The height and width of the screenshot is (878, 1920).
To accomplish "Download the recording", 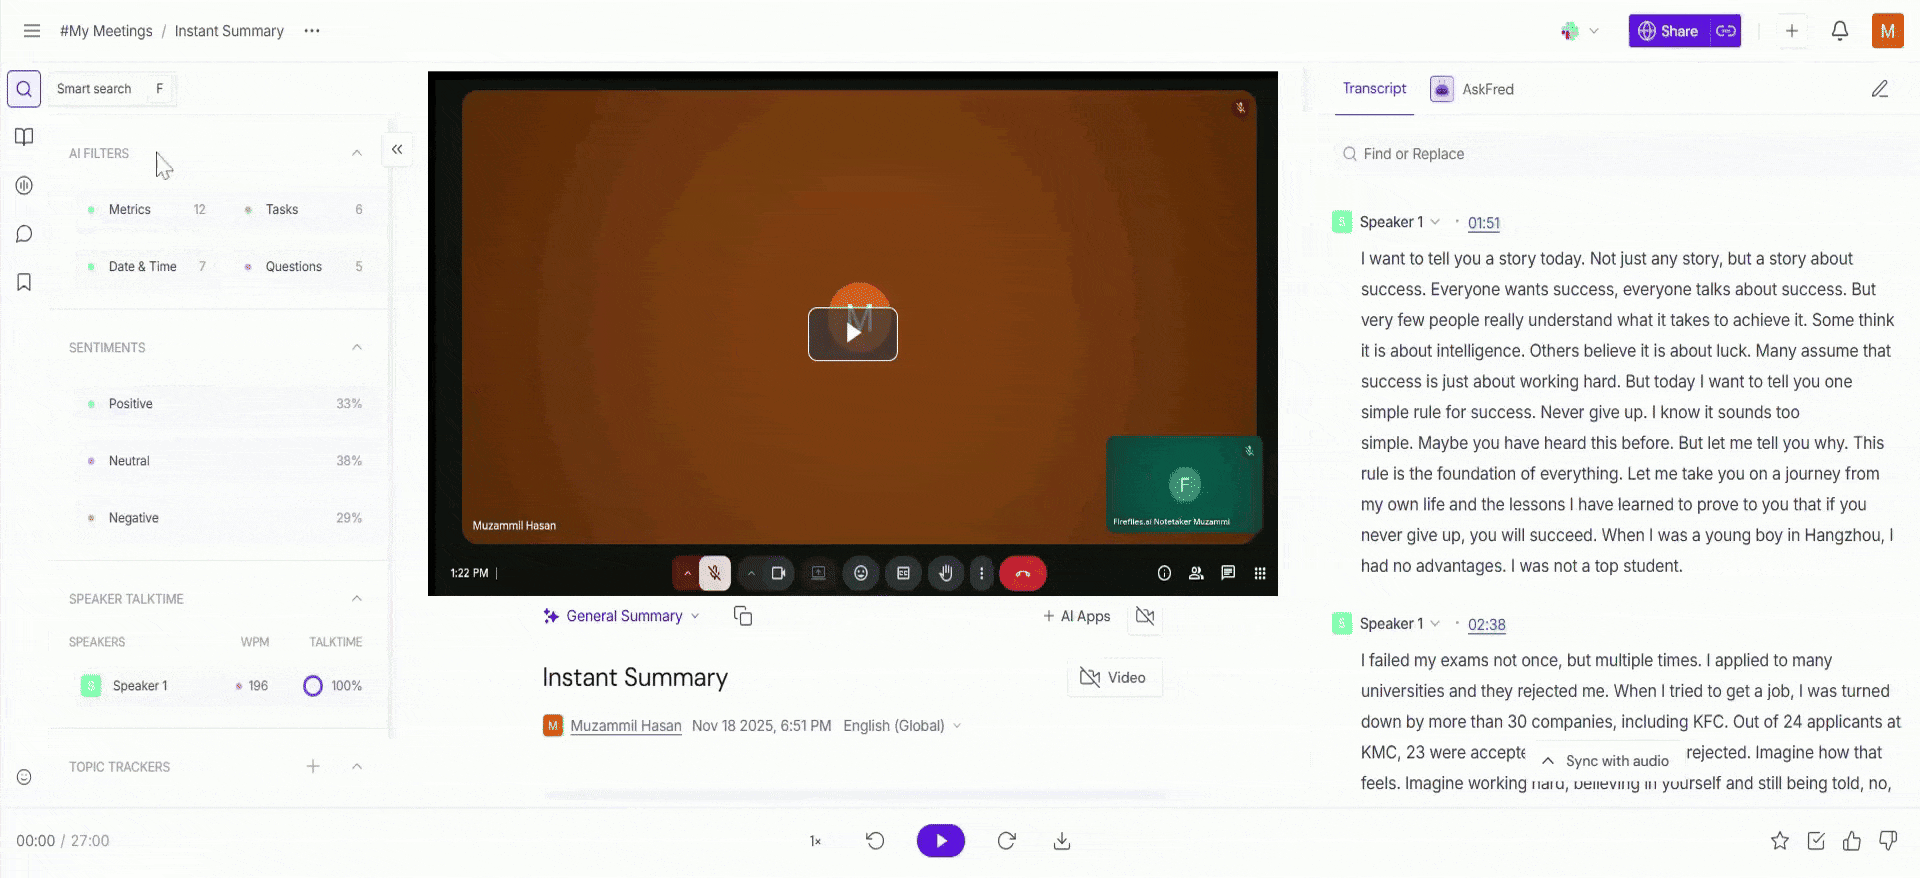I will click(x=1062, y=841).
